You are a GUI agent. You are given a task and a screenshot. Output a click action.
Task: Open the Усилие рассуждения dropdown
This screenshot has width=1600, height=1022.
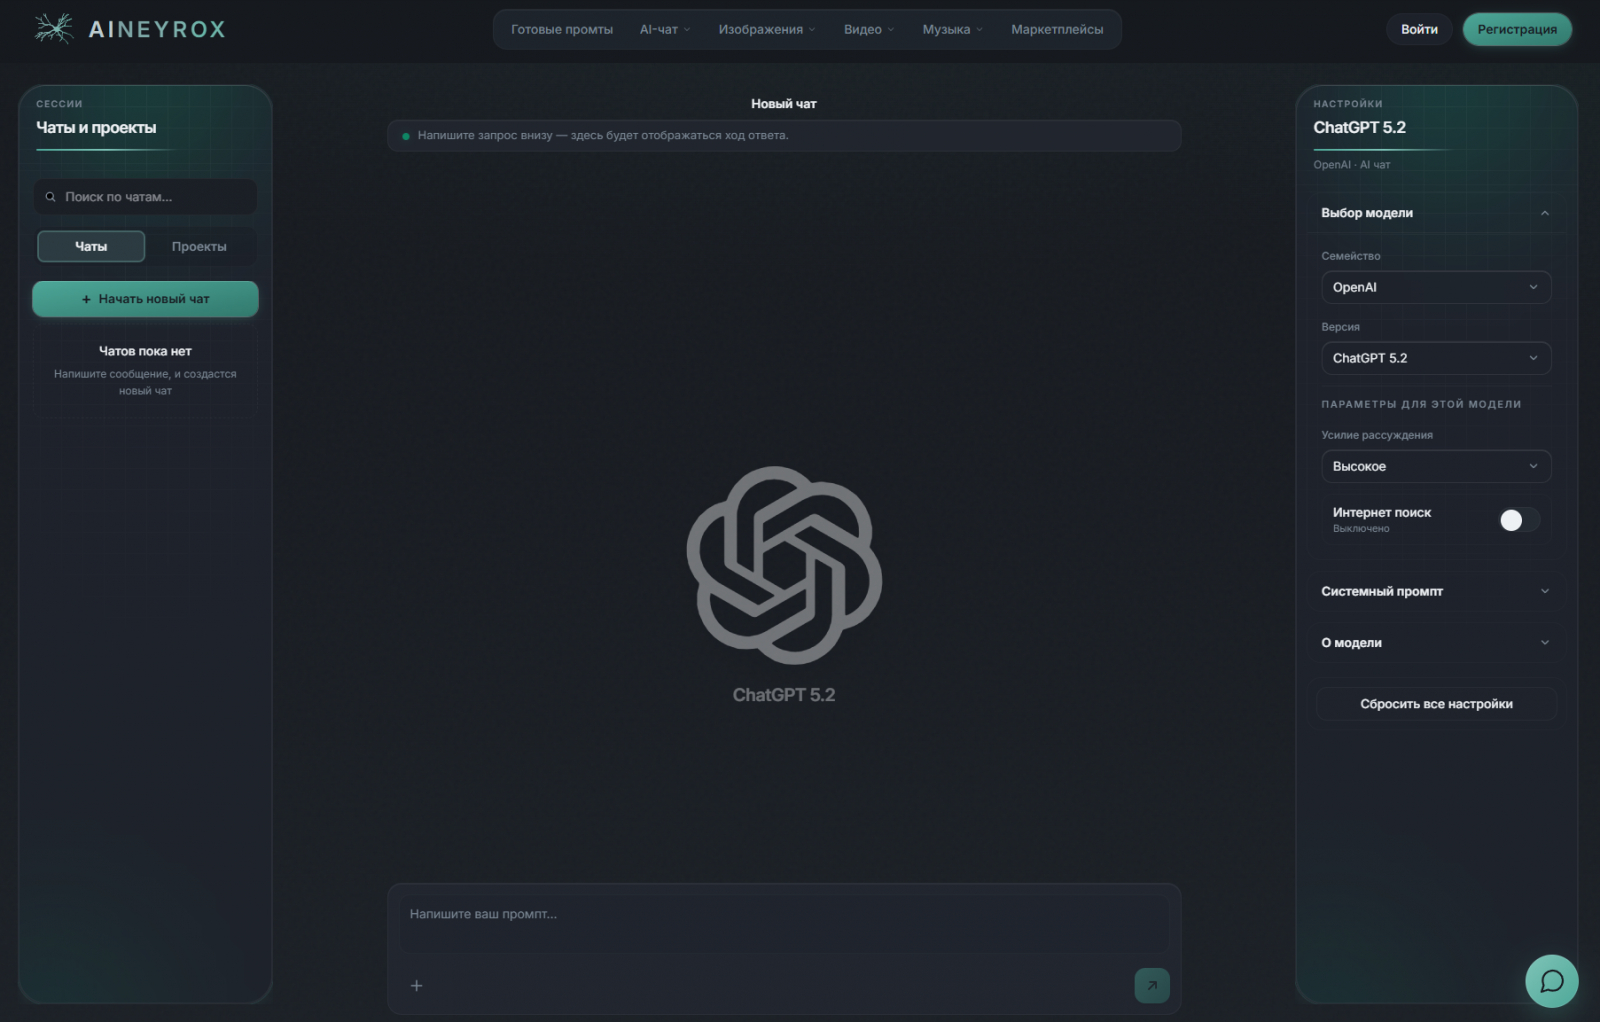1436,466
